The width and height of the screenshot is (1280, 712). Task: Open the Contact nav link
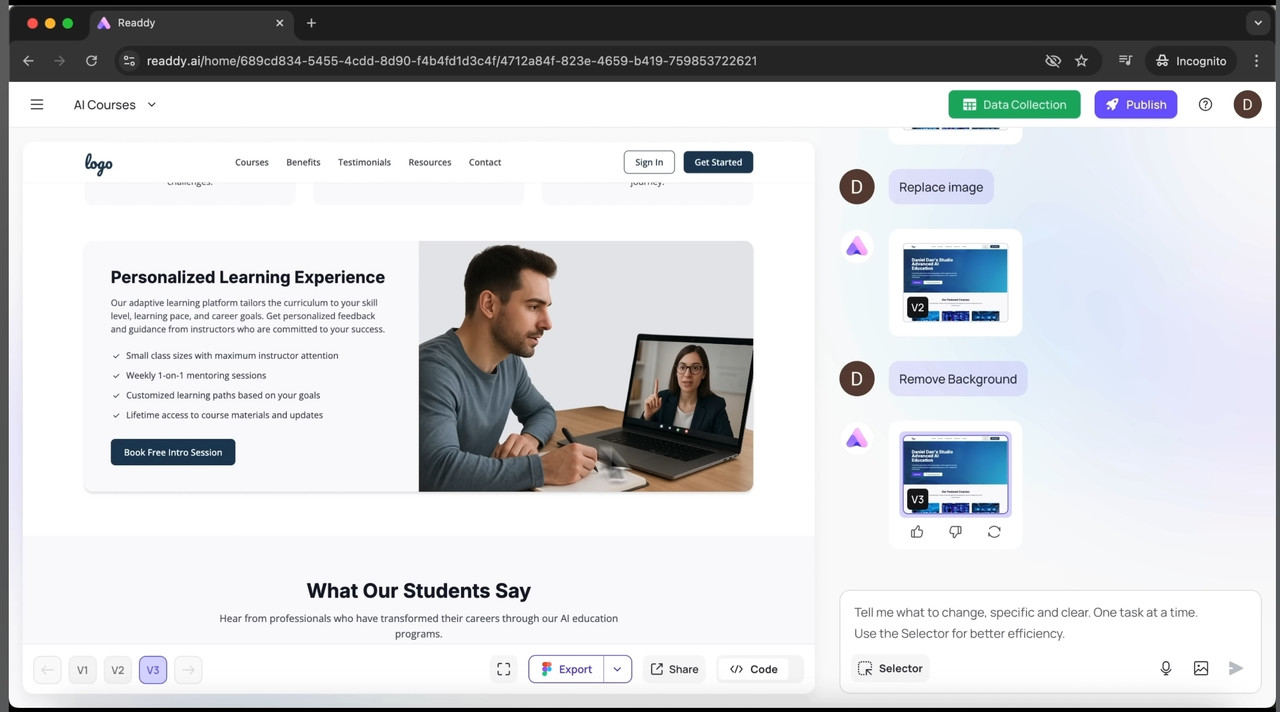click(x=485, y=162)
